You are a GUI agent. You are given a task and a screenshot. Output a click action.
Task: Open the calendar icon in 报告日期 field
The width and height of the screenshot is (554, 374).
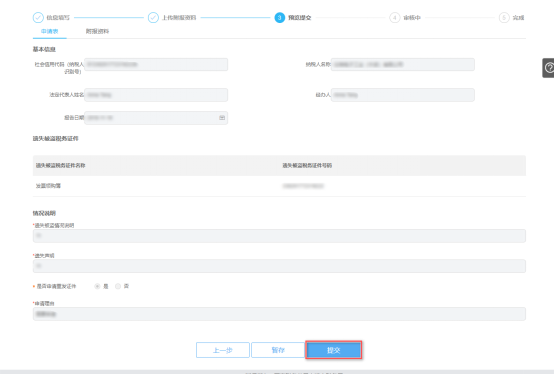coord(222,118)
